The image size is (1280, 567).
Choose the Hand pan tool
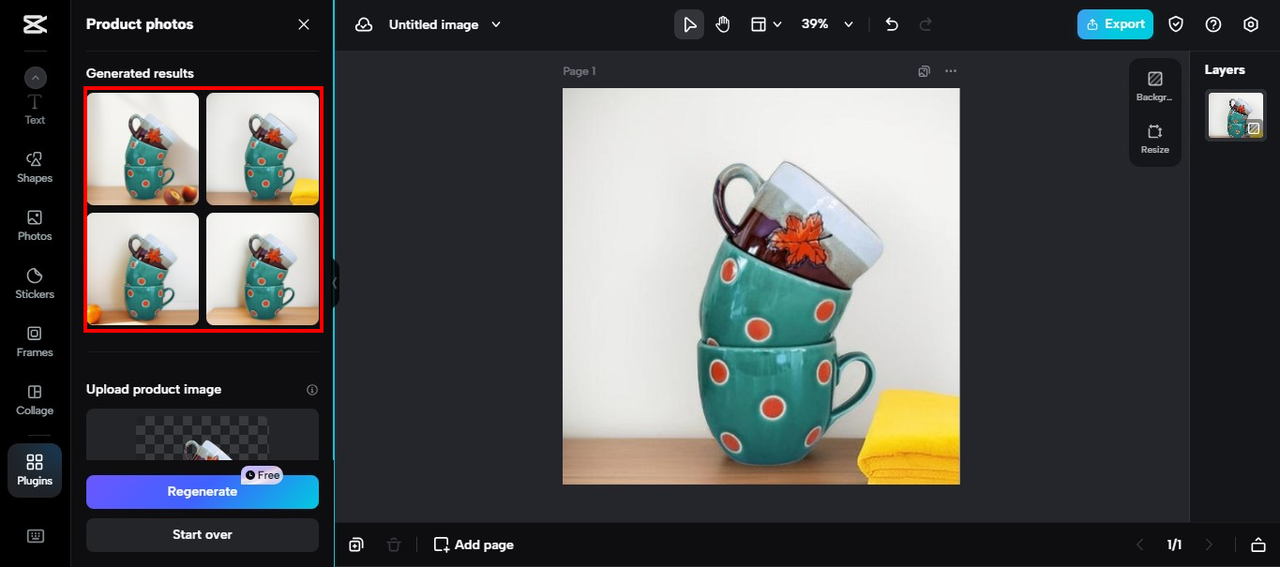(723, 24)
